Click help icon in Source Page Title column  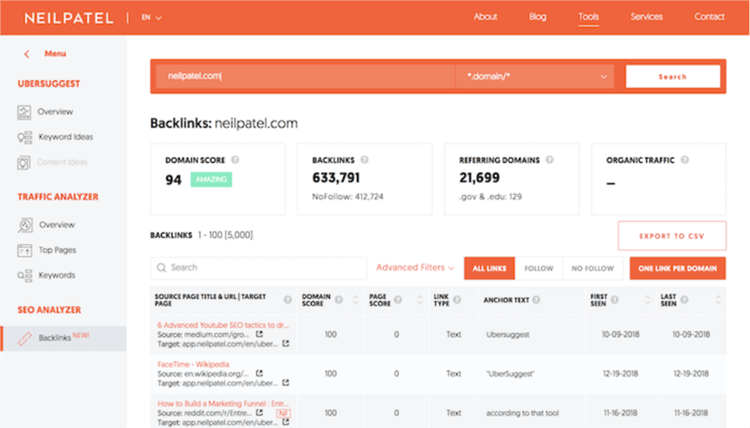[x=287, y=300]
